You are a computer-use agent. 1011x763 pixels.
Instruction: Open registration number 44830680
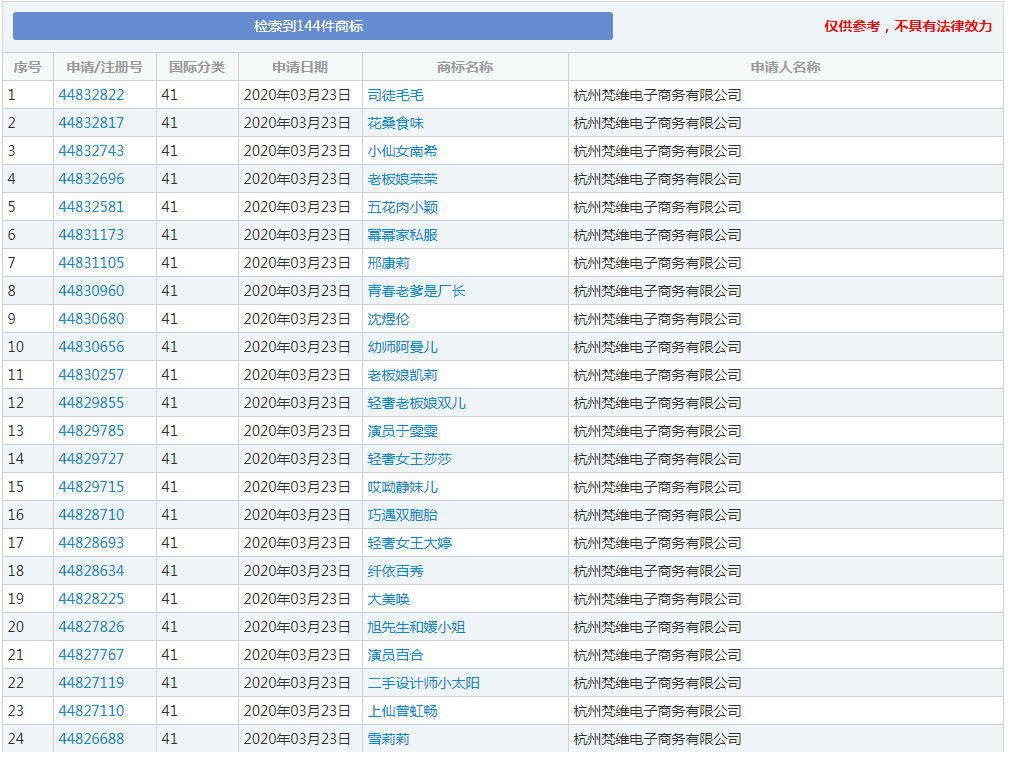[x=91, y=319]
